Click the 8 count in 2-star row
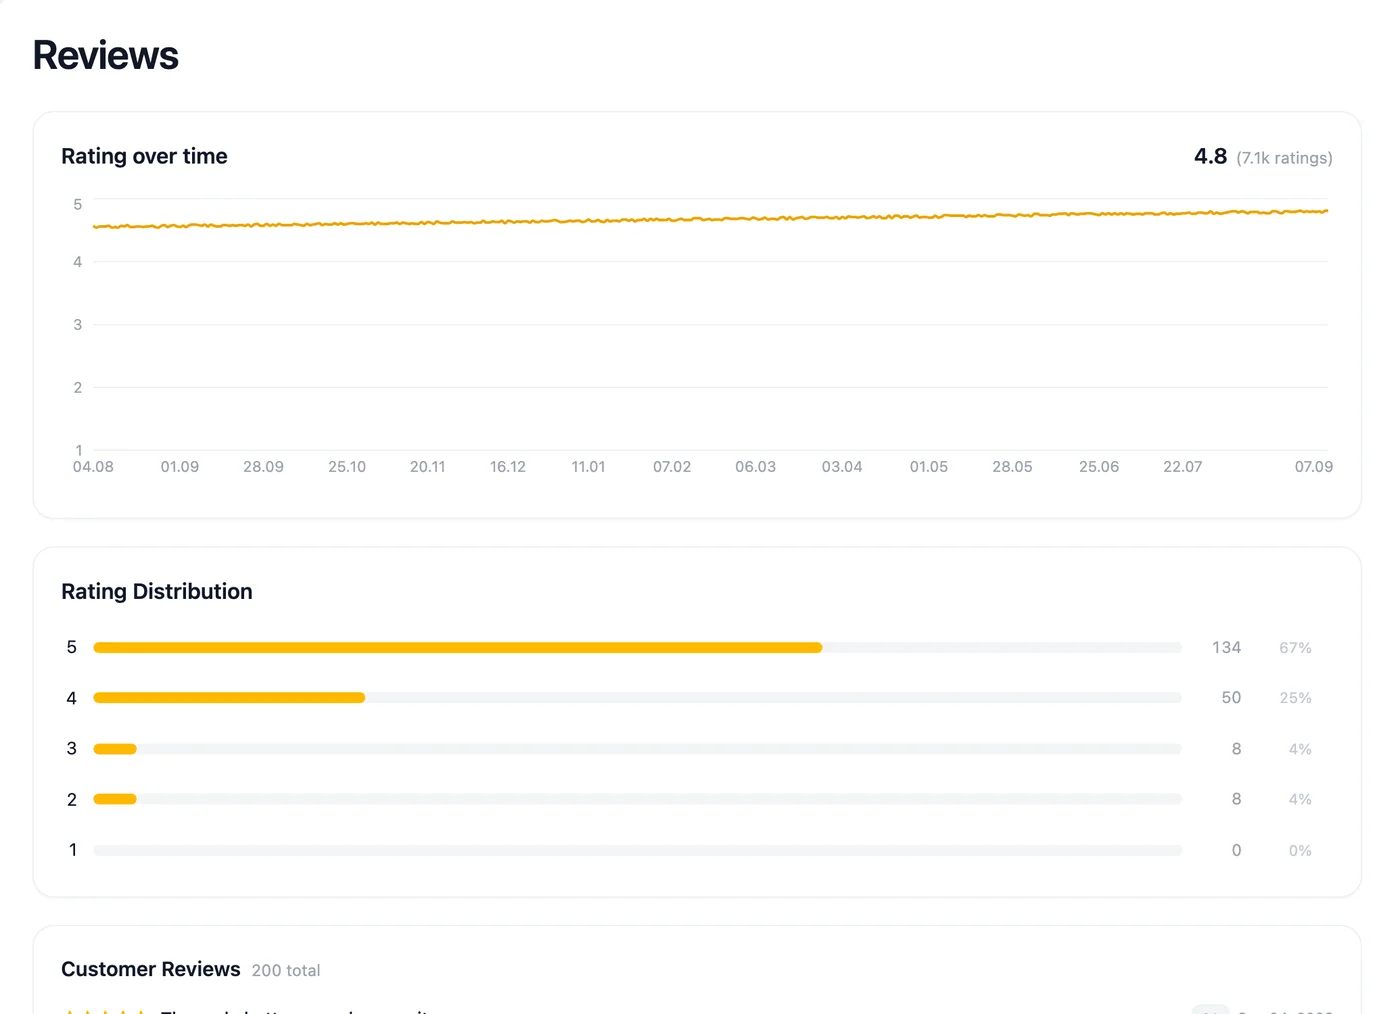Viewport: 1400px width, 1014px height. tap(1236, 799)
